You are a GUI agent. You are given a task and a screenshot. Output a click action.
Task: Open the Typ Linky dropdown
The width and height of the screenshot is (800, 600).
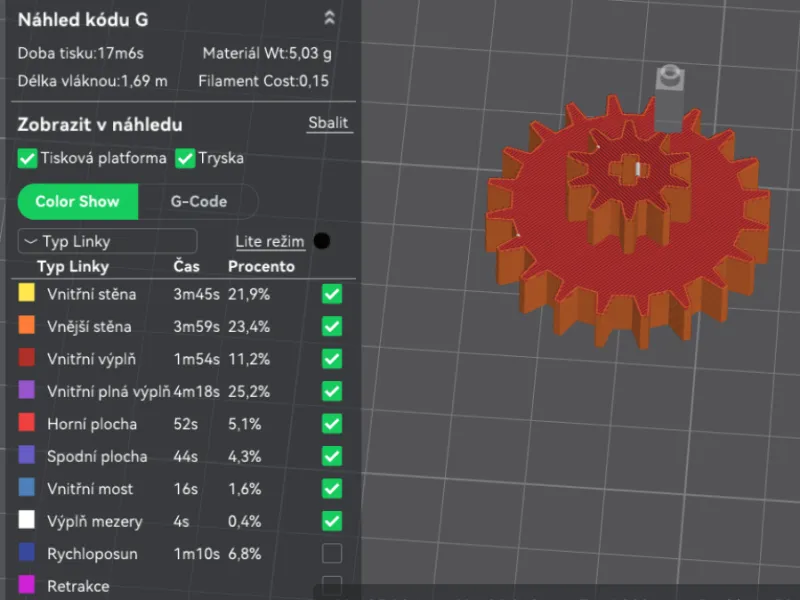[x=107, y=241]
